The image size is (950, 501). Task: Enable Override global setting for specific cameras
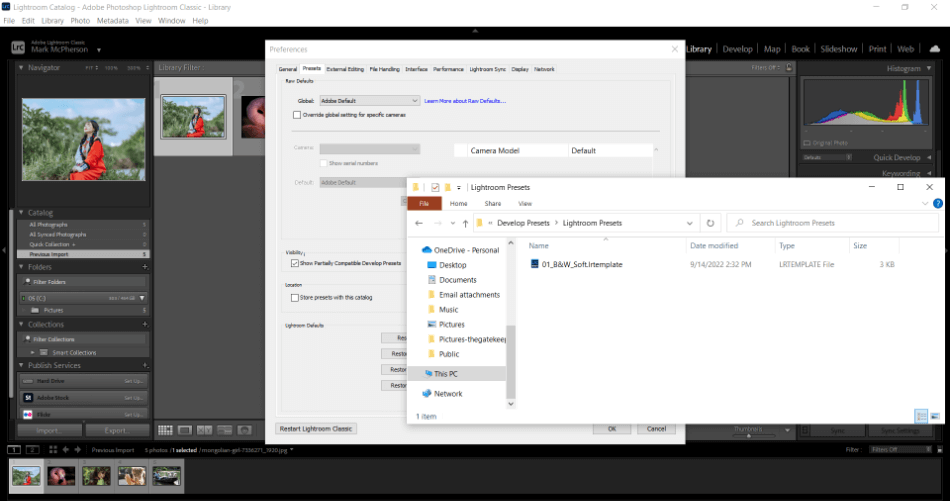[x=296, y=115]
